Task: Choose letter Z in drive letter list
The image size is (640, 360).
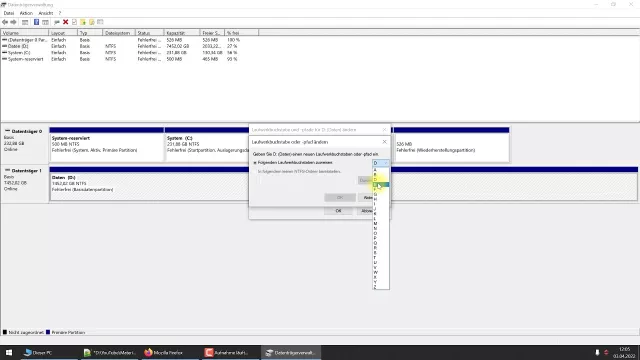Action: point(380,287)
